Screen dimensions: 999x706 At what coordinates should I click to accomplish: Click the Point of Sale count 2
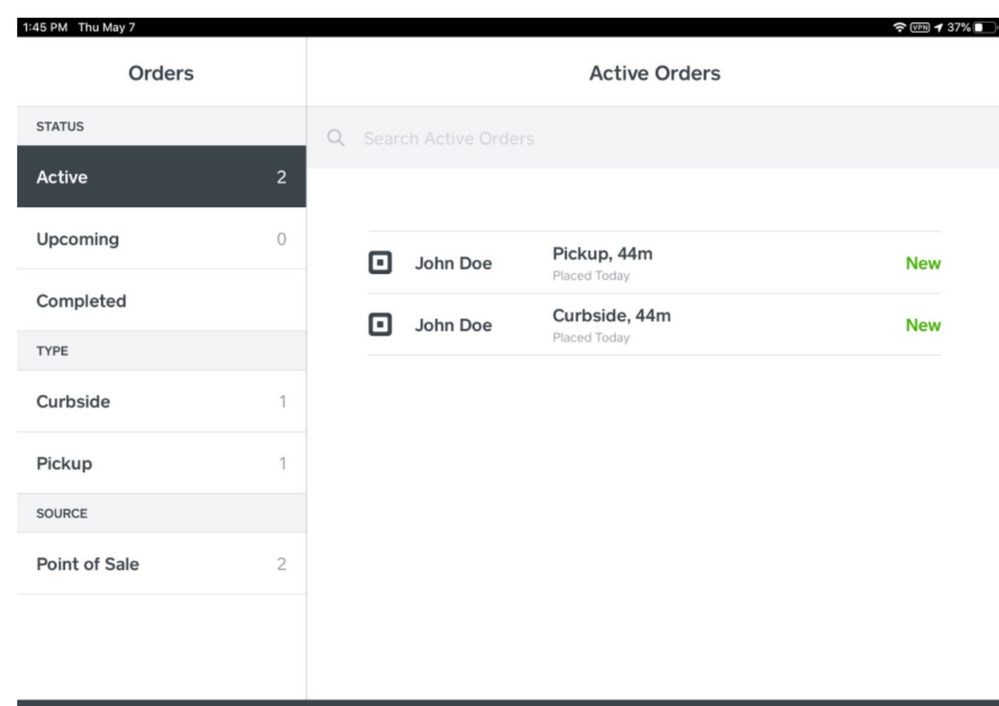[x=281, y=564]
